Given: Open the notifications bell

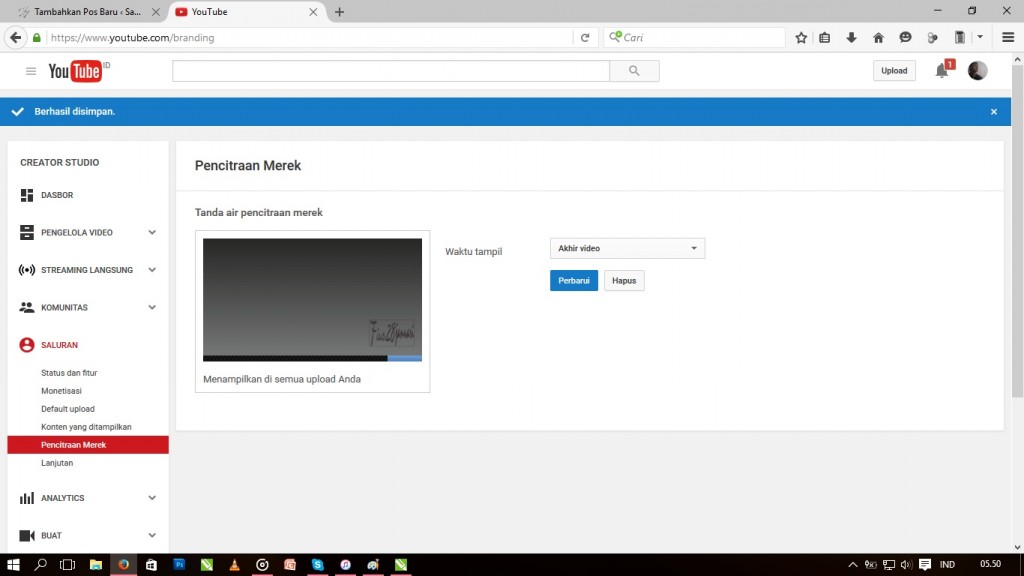Looking at the screenshot, I should pyautogui.click(x=942, y=71).
